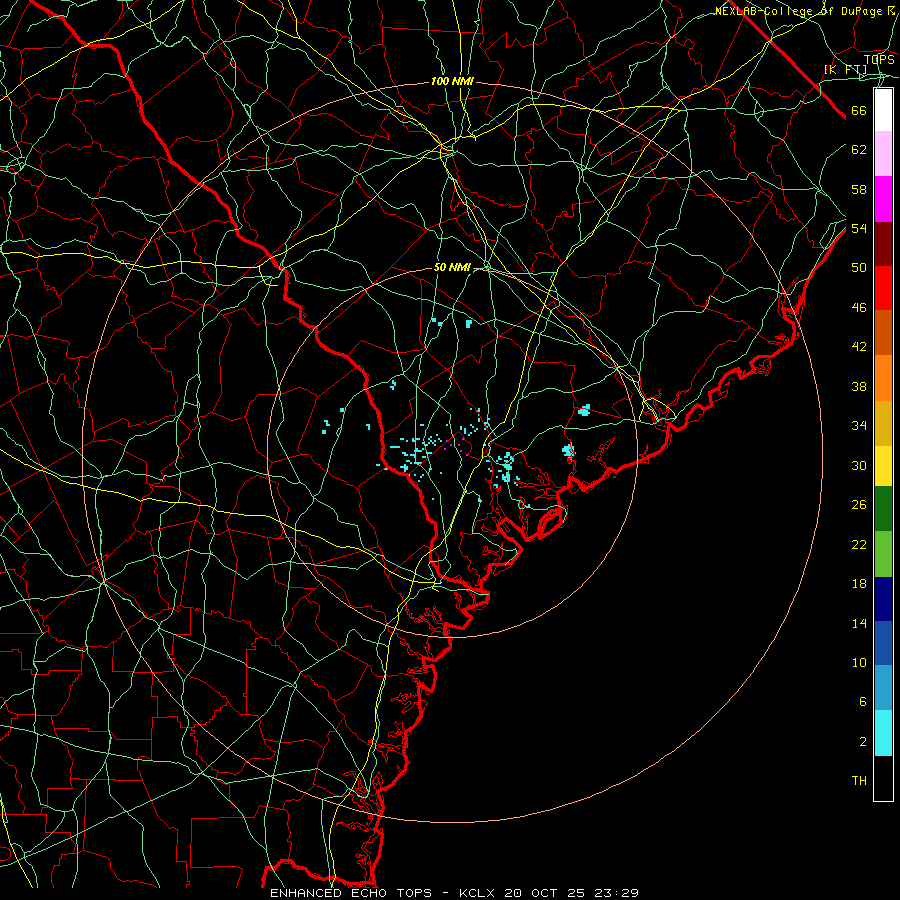
Task: Click the dark orange 42-46 kft swatch
Action: click(x=883, y=333)
